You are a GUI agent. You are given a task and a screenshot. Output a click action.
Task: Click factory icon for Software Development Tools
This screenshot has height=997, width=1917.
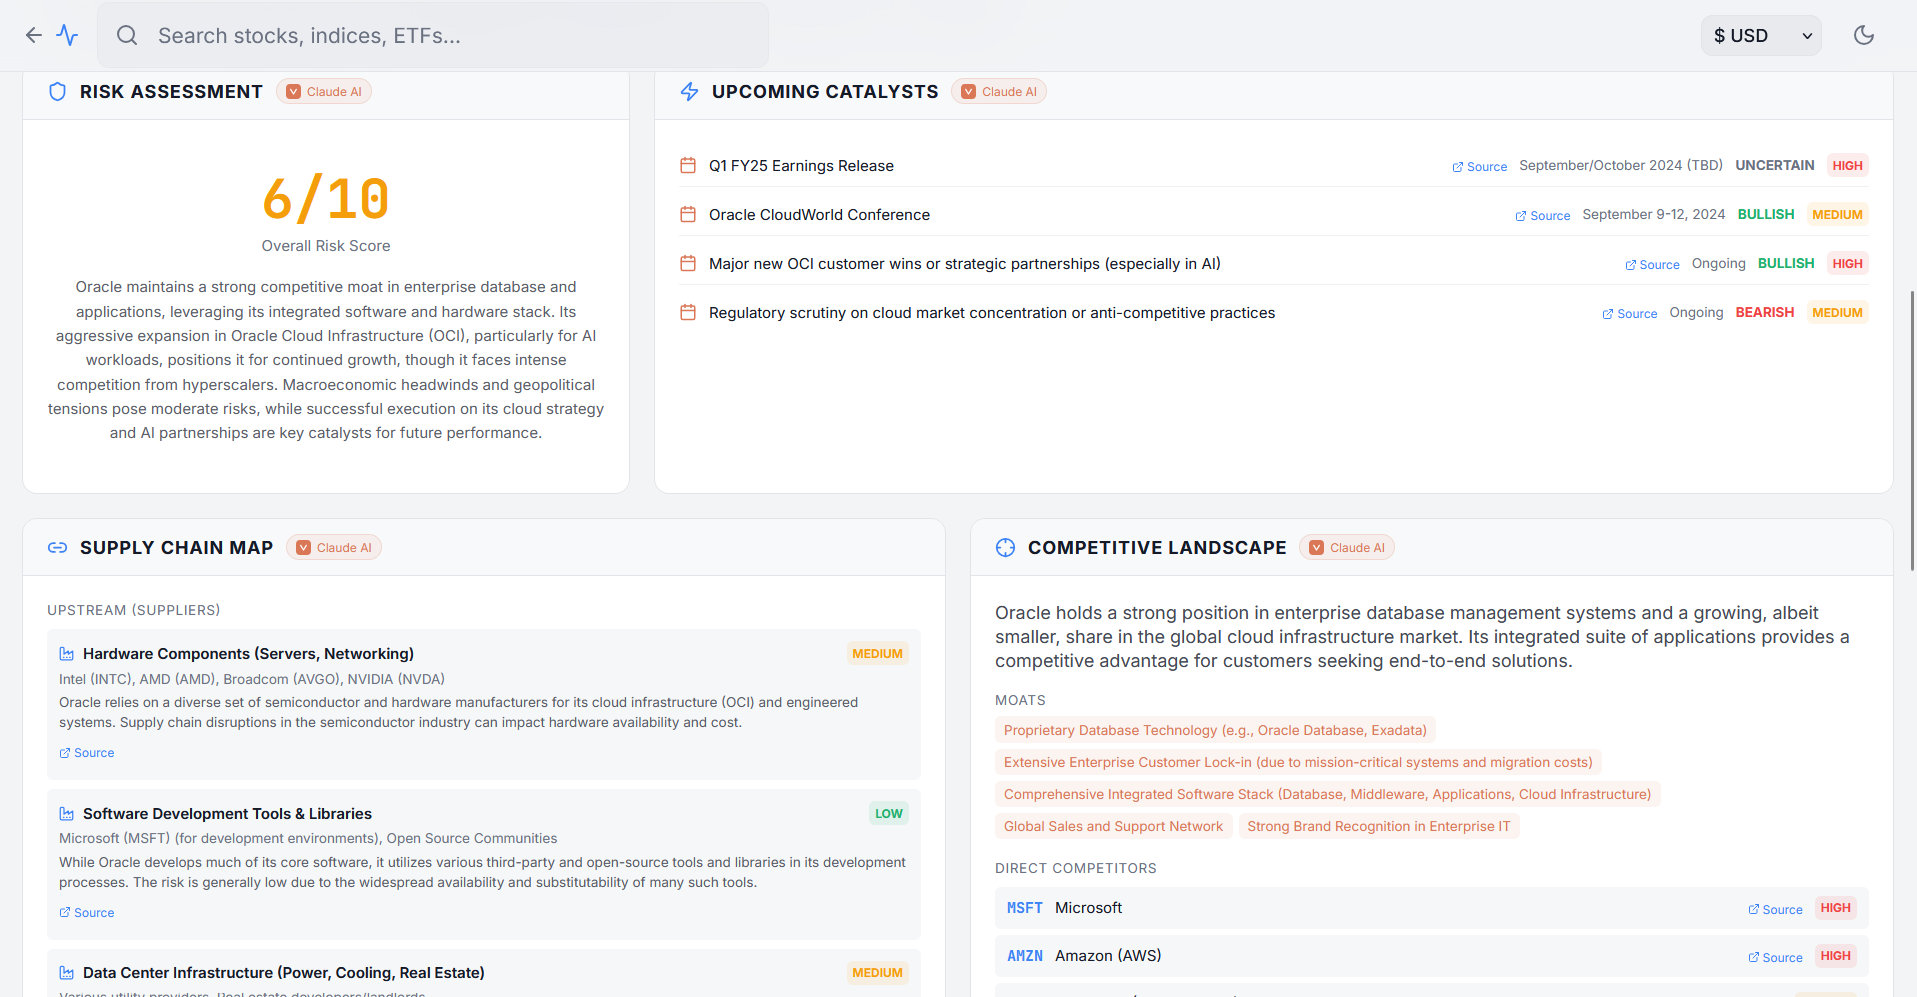67,814
